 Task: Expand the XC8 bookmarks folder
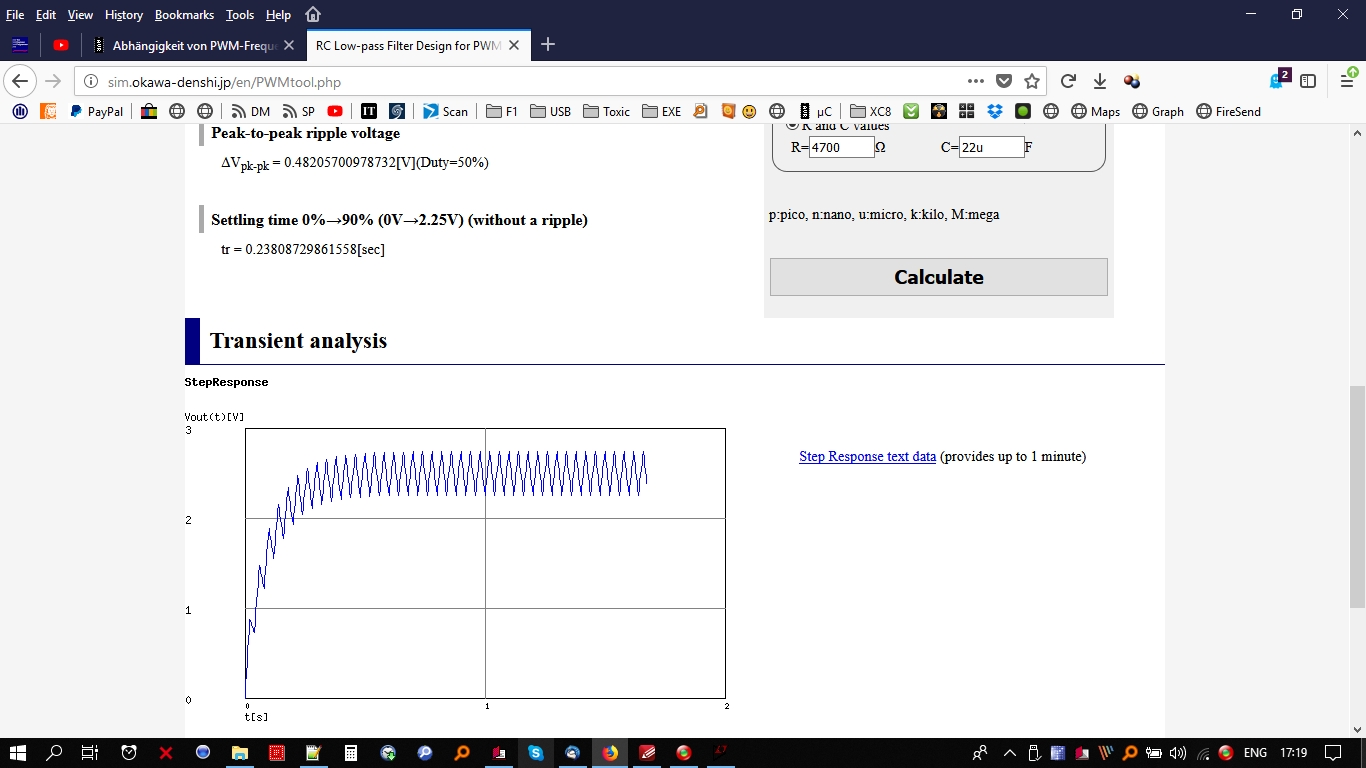(x=870, y=112)
